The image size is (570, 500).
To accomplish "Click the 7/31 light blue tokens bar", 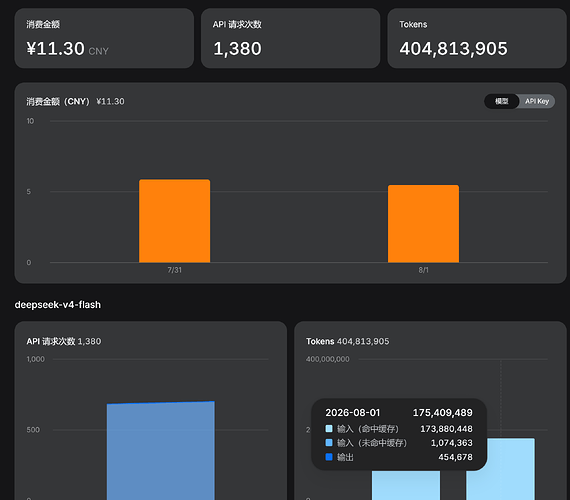I will tap(406, 485).
